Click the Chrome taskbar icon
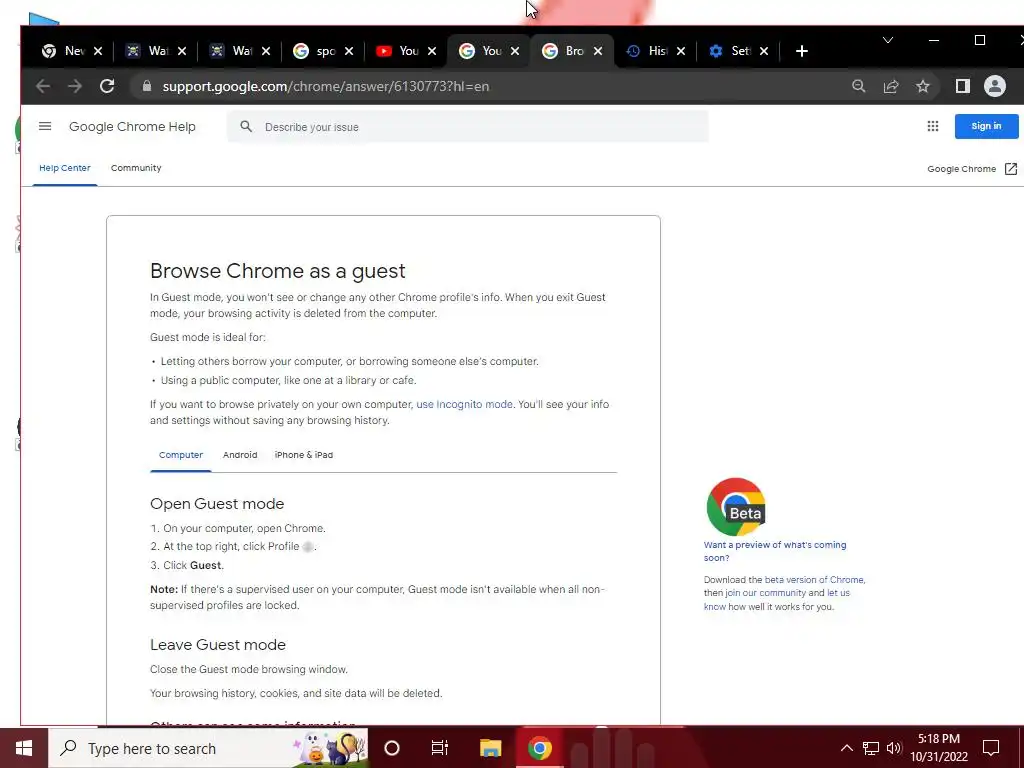The image size is (1024, 768). pos(539,748)
